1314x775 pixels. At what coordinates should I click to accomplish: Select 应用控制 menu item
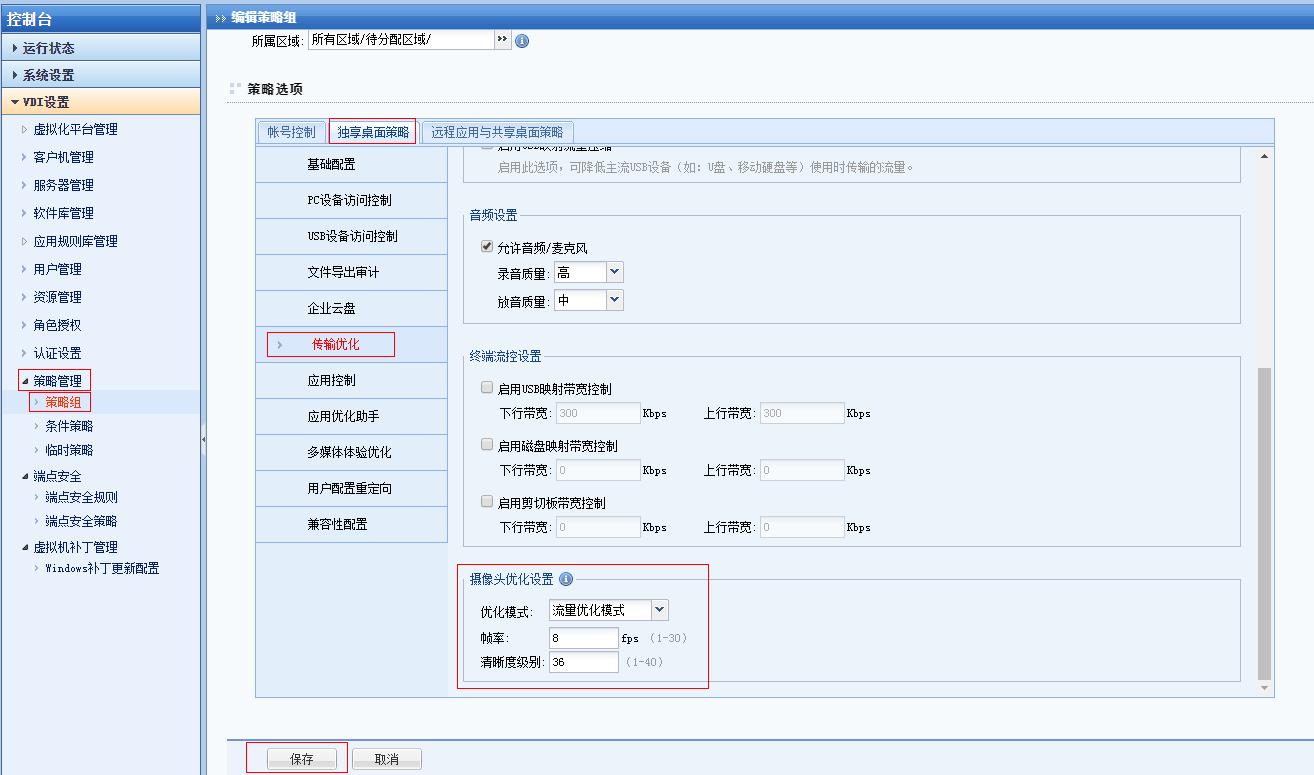pos(351,380)
